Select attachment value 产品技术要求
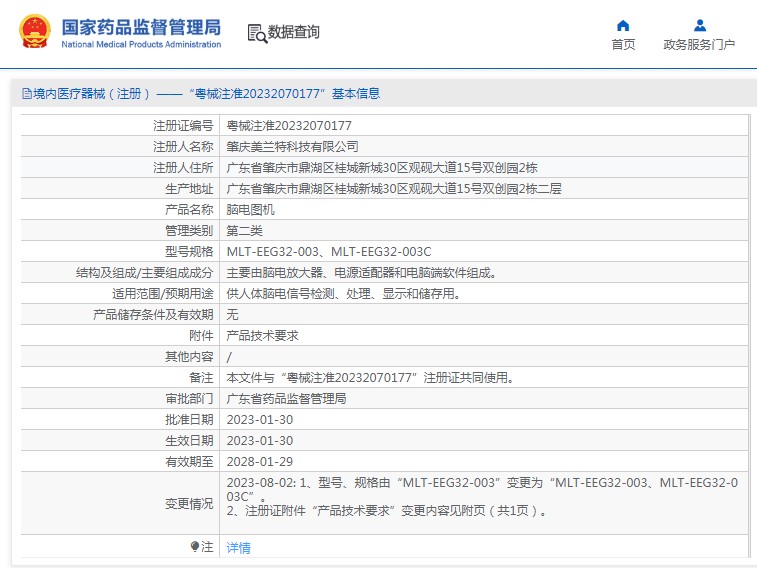This screenshot has width=757, height=568. pyautogui.click(x=262, y=336)
